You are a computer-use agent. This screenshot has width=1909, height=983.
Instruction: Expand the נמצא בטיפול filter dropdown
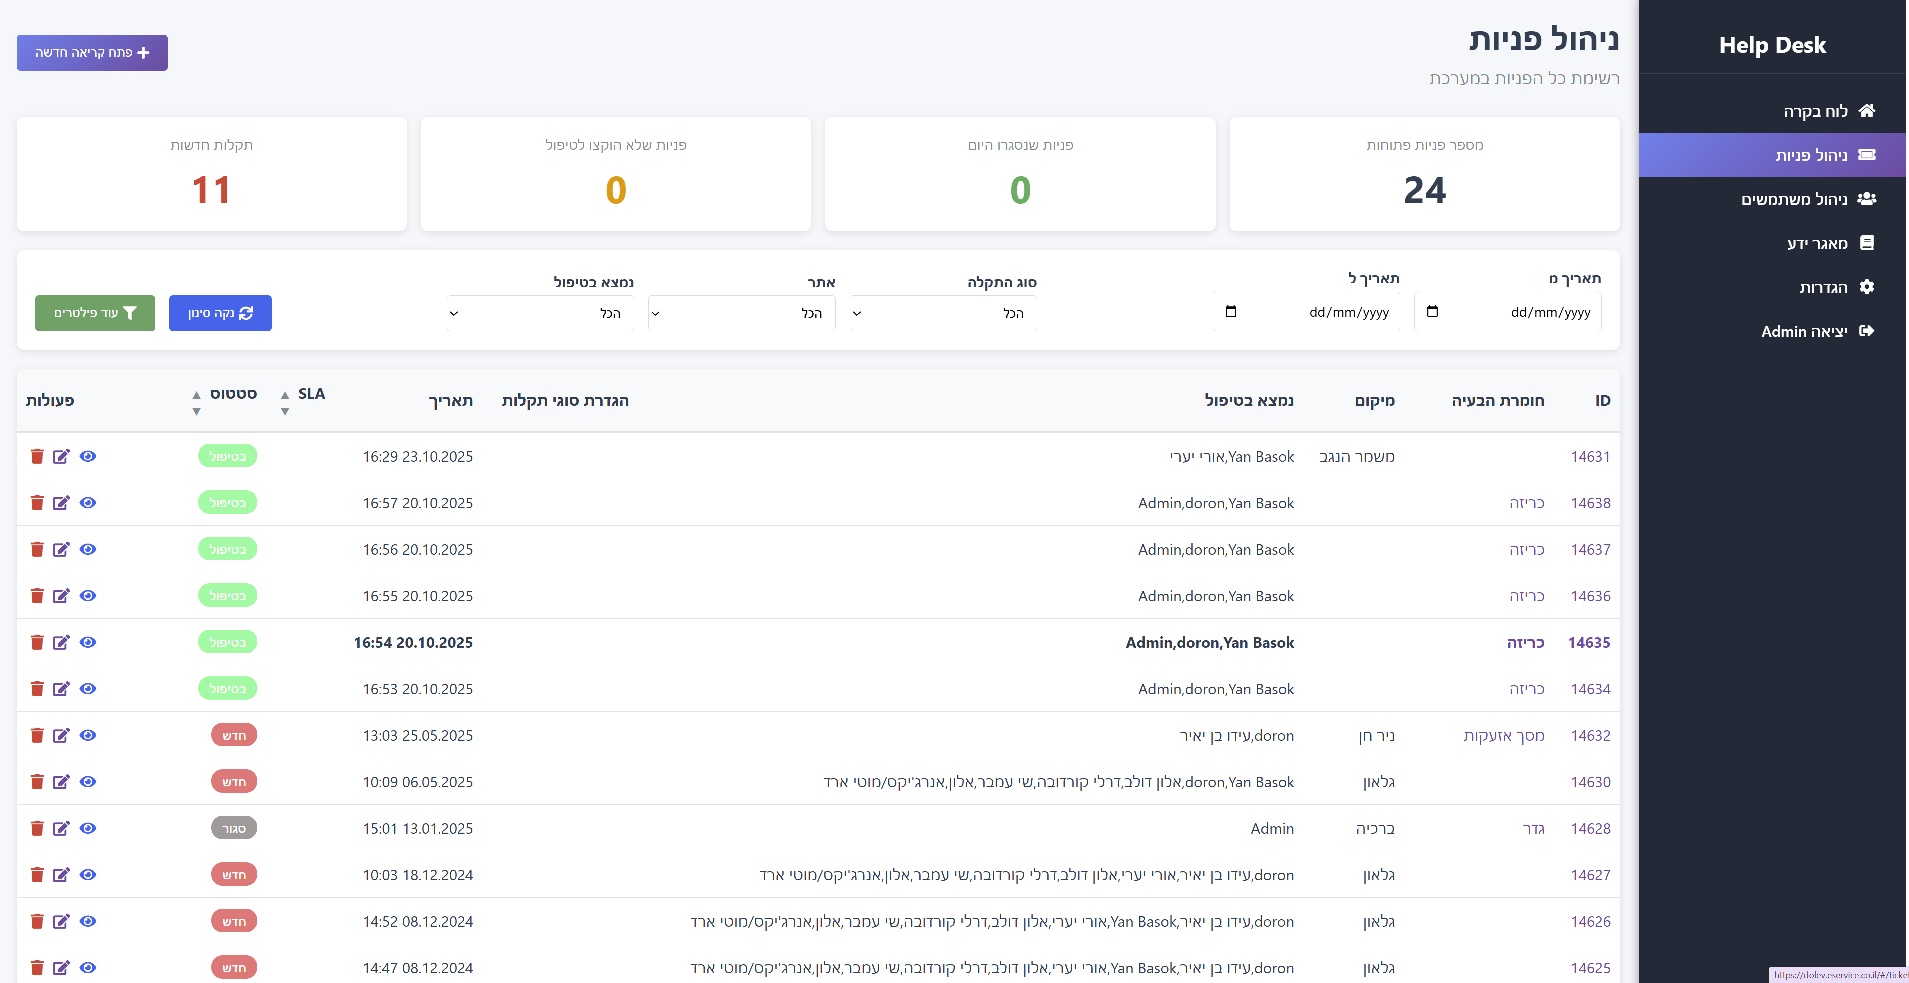pos(540,313)
